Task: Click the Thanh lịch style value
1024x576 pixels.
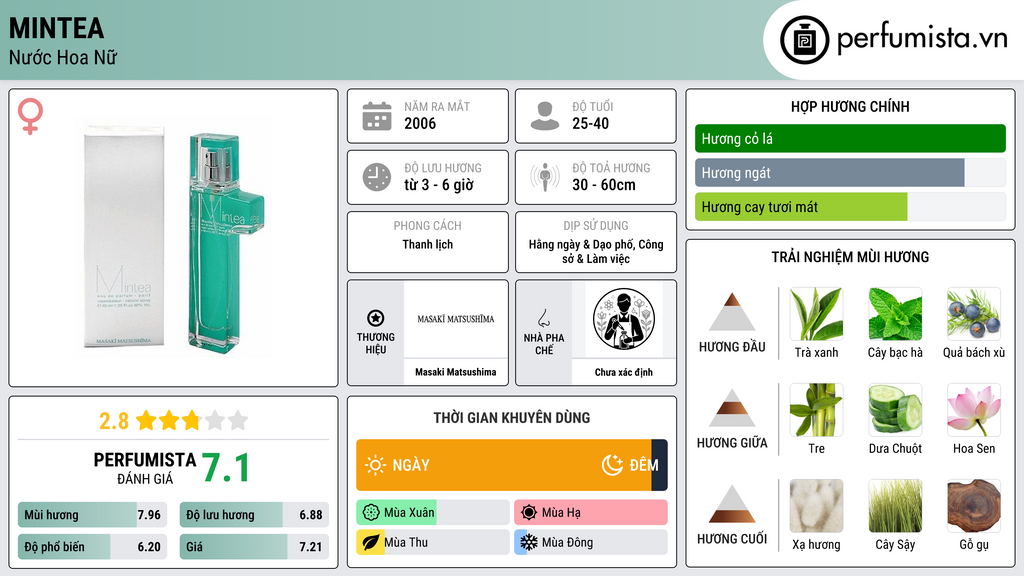Action: click(428, 244)
